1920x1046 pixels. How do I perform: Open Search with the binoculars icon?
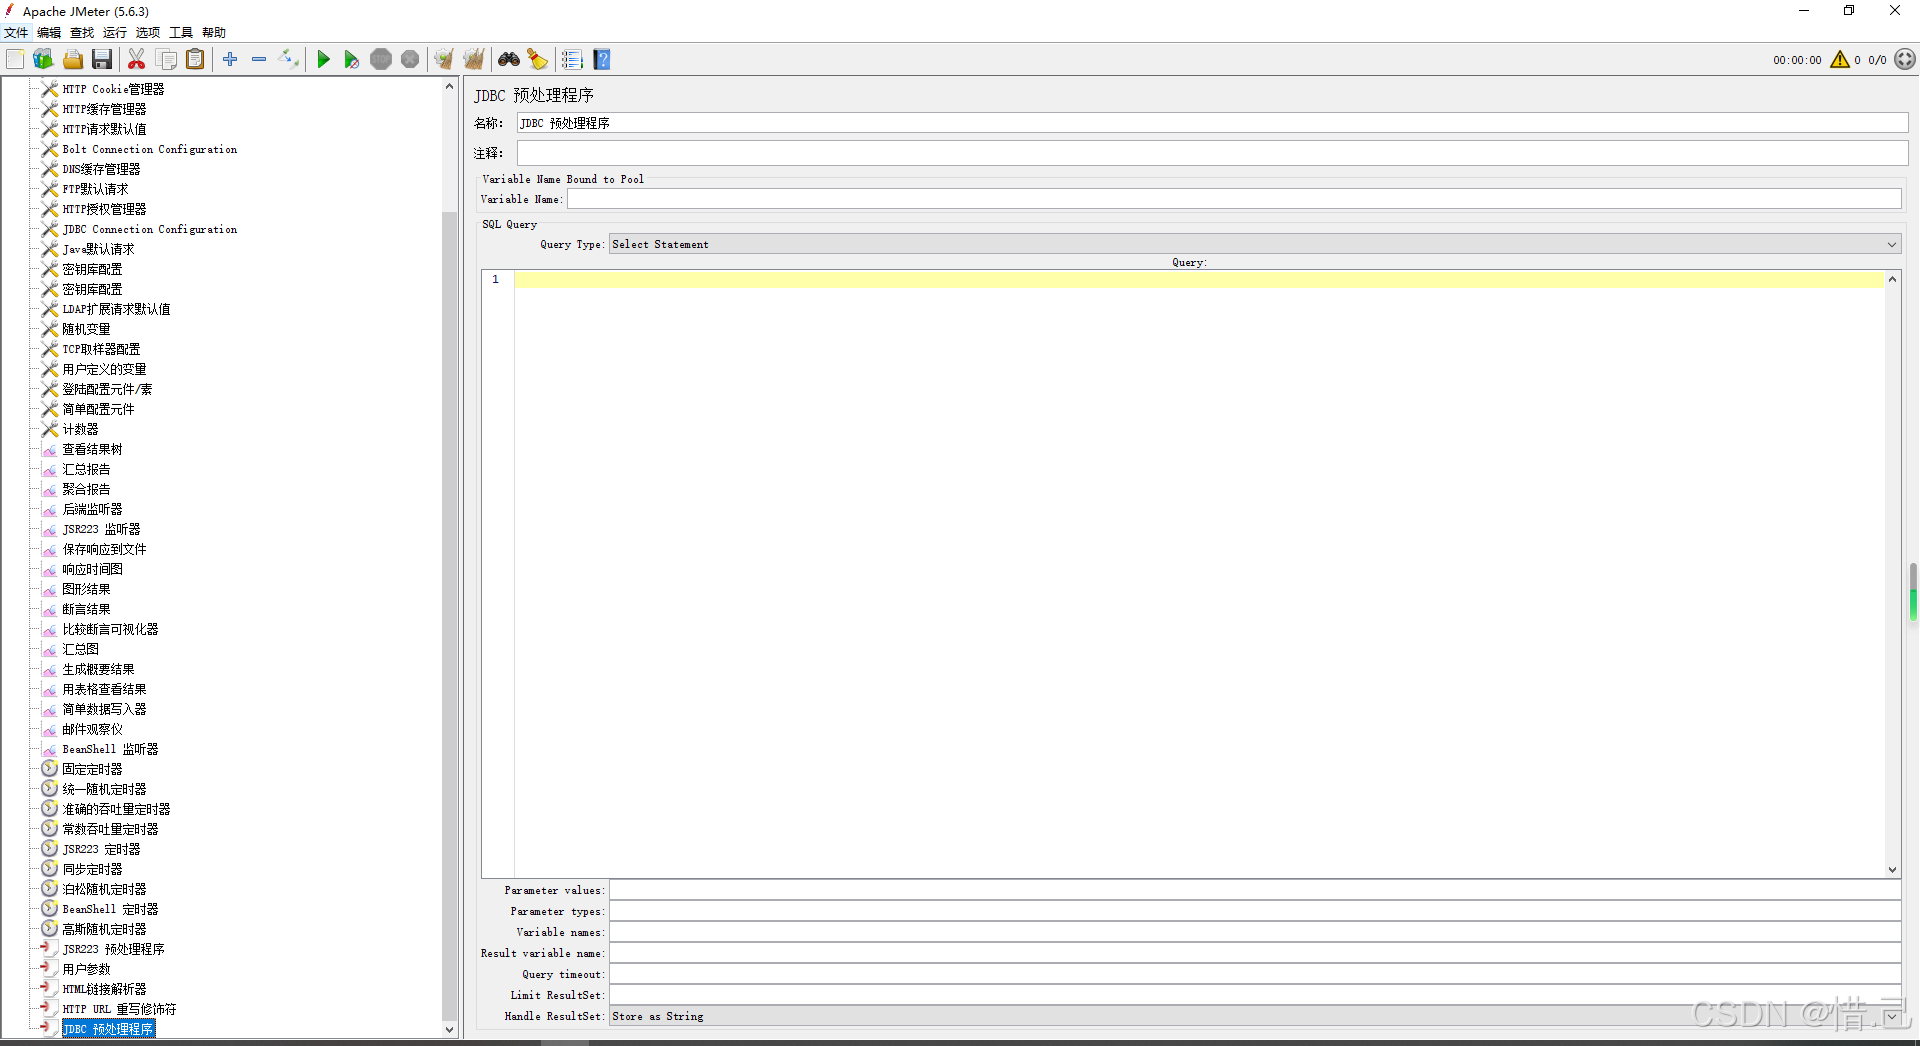coord(509,60)
